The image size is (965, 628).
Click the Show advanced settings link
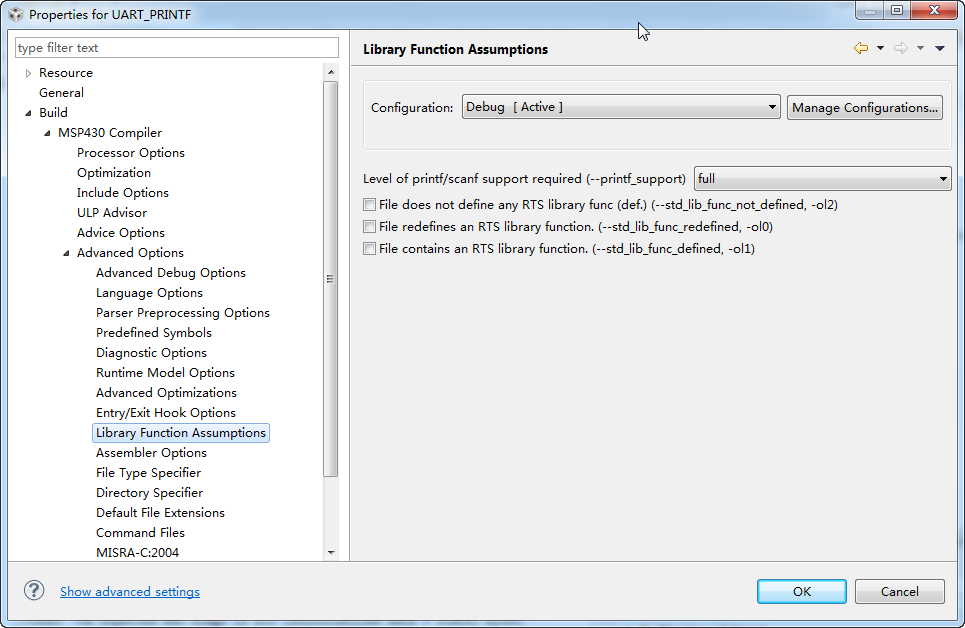[x=130, y=592]
